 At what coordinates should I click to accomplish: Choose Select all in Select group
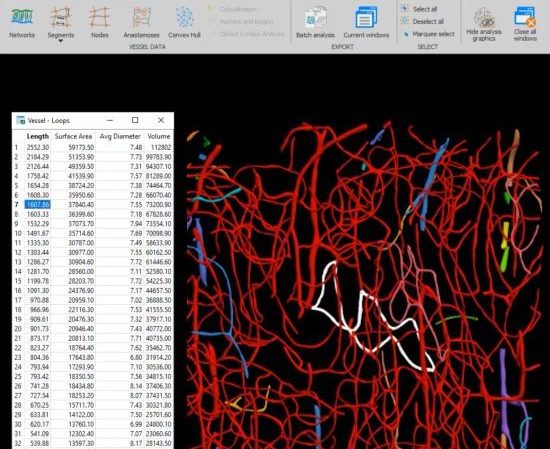tap(420, 9)
